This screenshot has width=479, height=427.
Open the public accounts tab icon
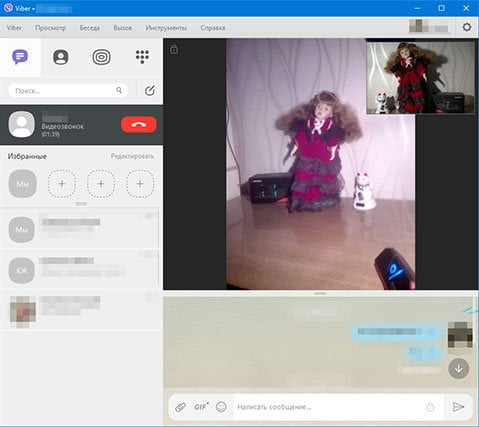click(x=101, y=57)
